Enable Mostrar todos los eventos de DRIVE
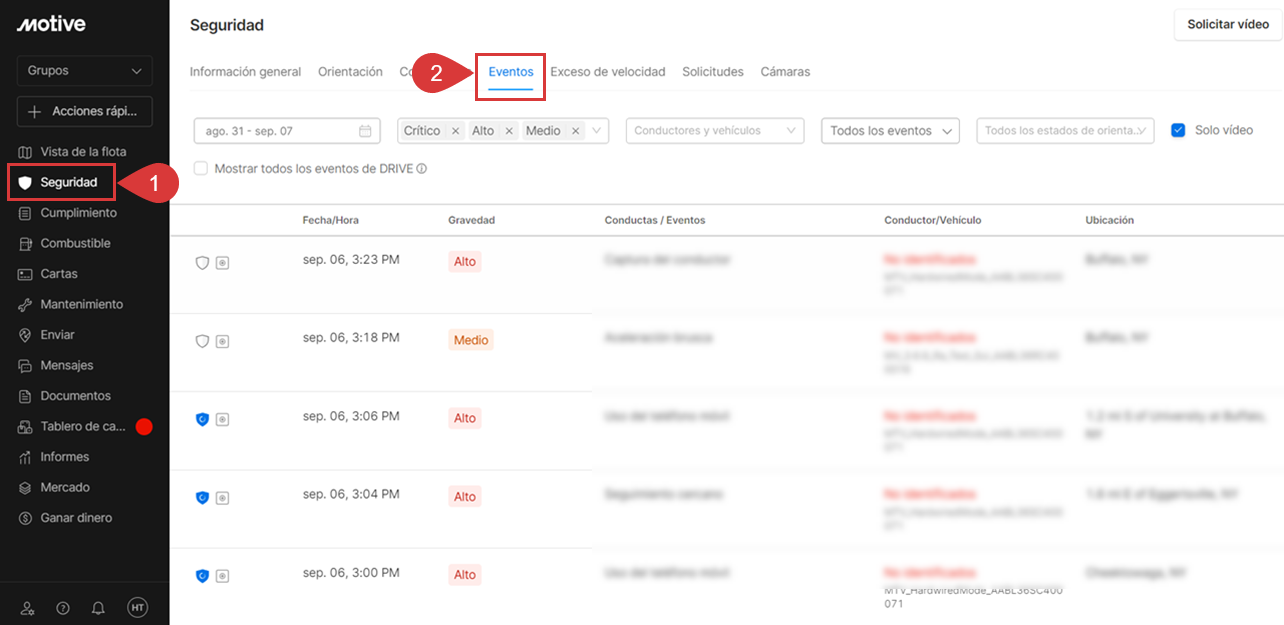 coord(201,169)
